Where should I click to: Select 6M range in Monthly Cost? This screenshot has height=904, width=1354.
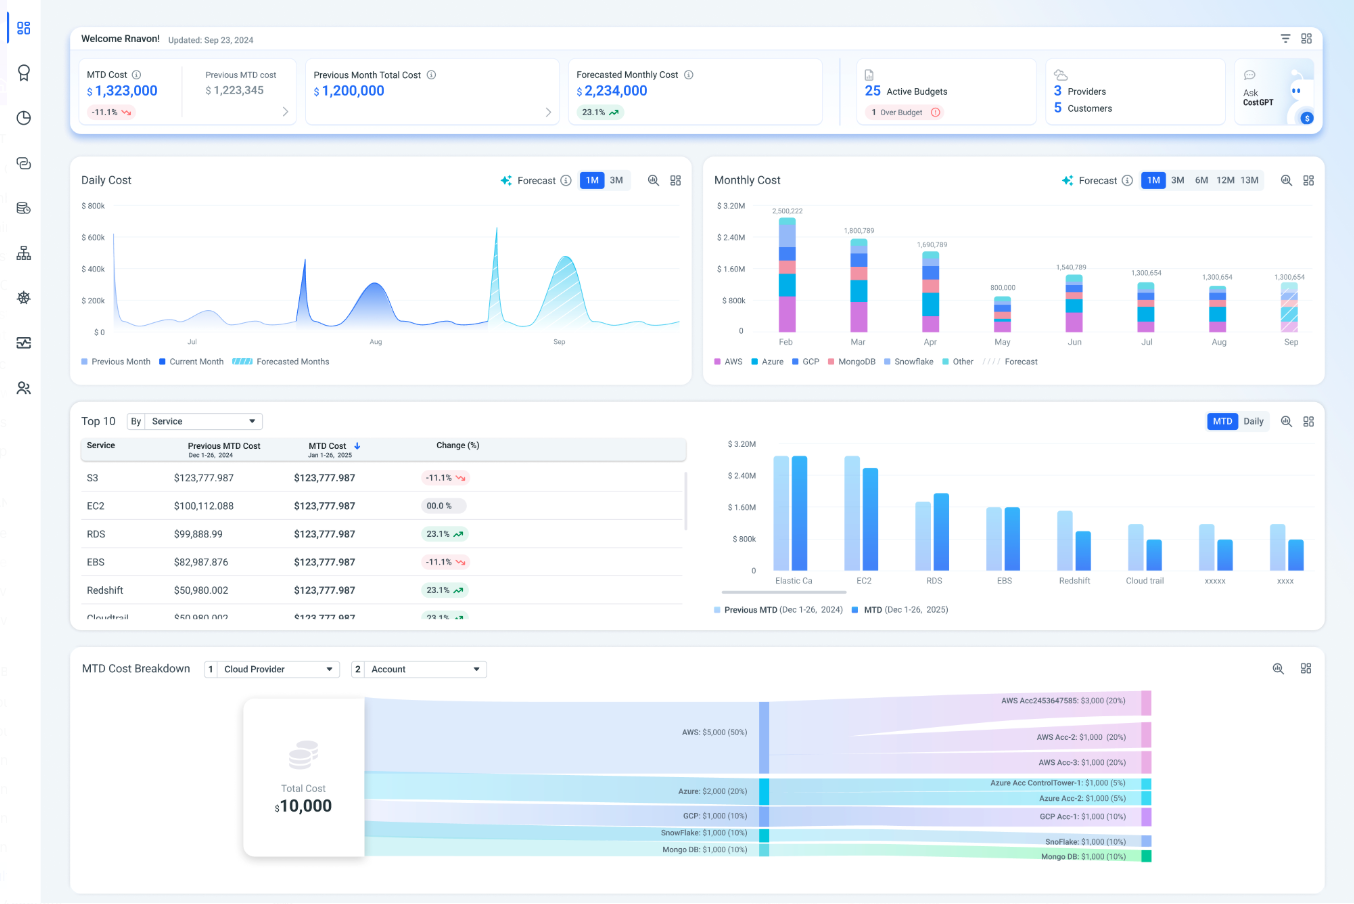[x=1201, y=181]
